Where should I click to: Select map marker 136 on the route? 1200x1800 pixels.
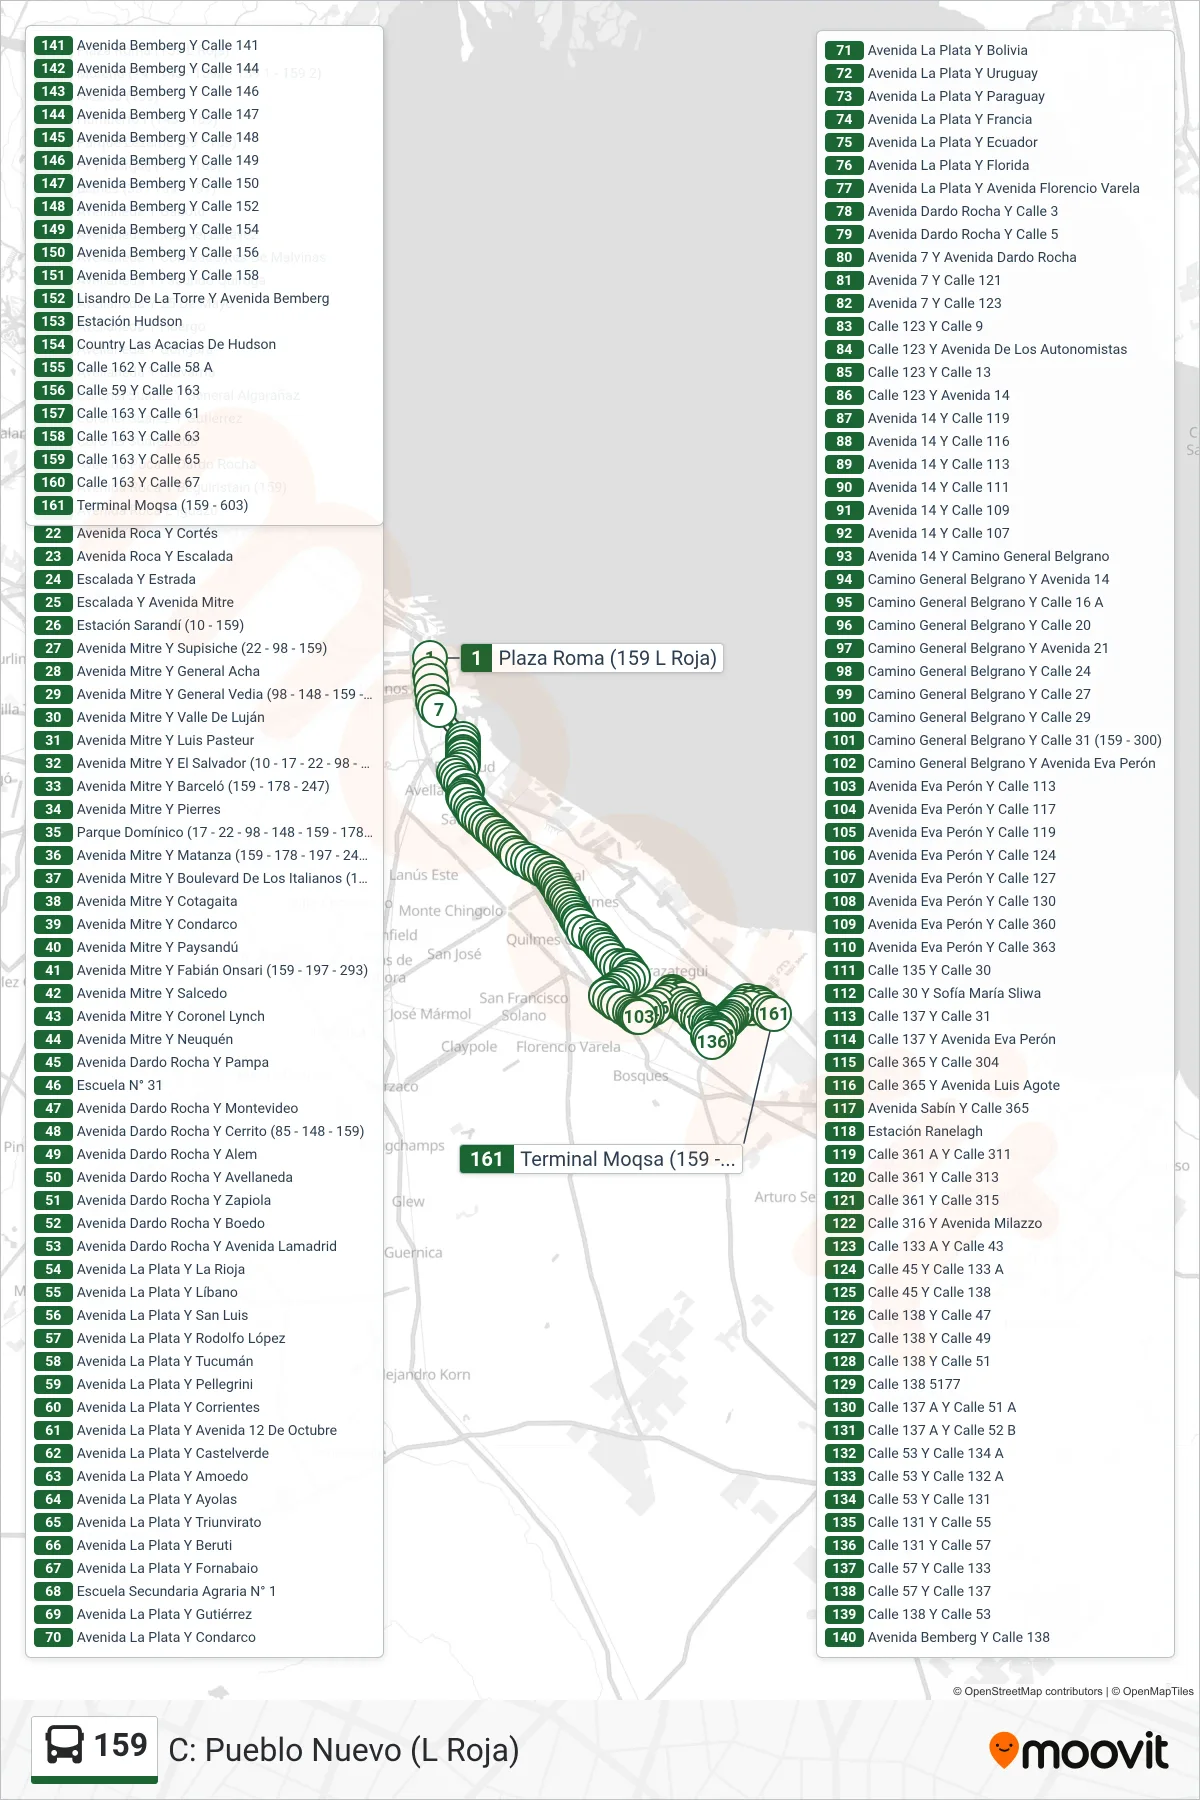click(711, 1041)
